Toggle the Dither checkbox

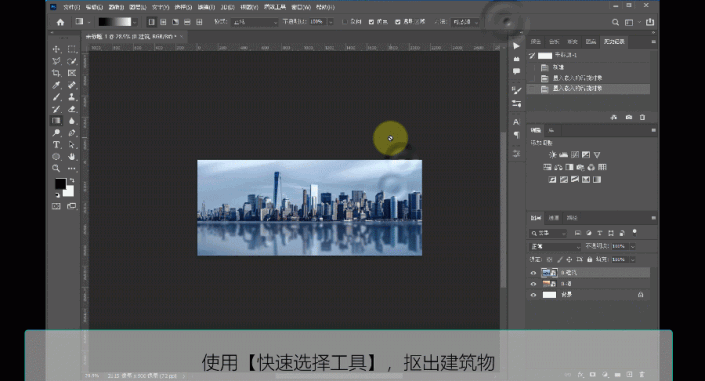pyautogui.click(x=371, y=22)
